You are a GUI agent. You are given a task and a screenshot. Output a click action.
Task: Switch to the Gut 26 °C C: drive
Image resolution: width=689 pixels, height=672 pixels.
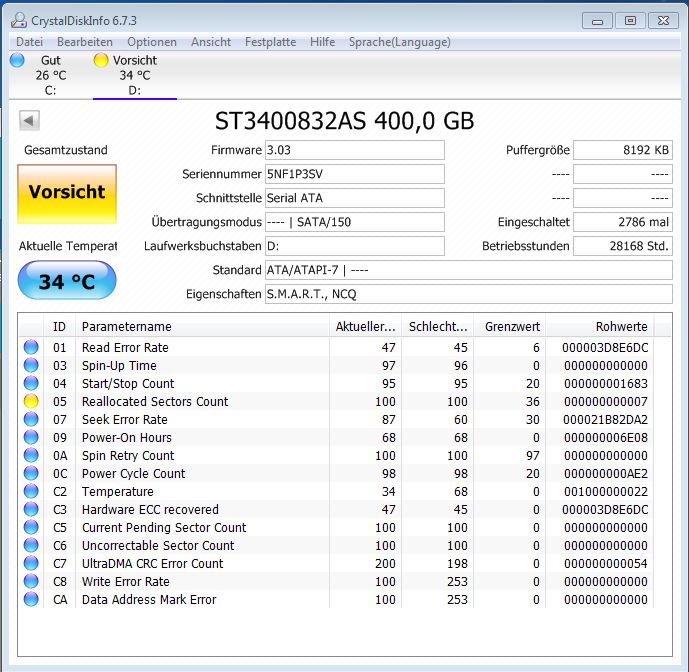51,75
